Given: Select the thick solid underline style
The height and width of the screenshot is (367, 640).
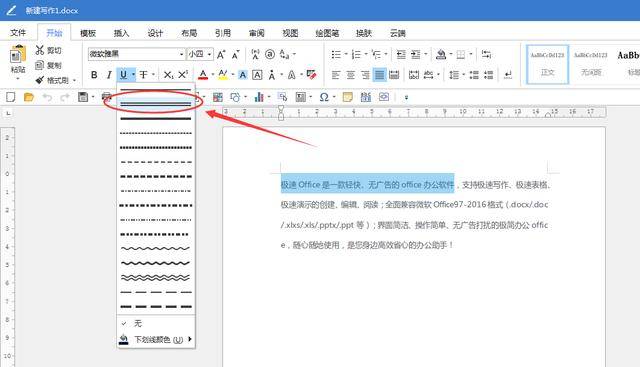Looking at the screenshot, I should click(156, 119).
